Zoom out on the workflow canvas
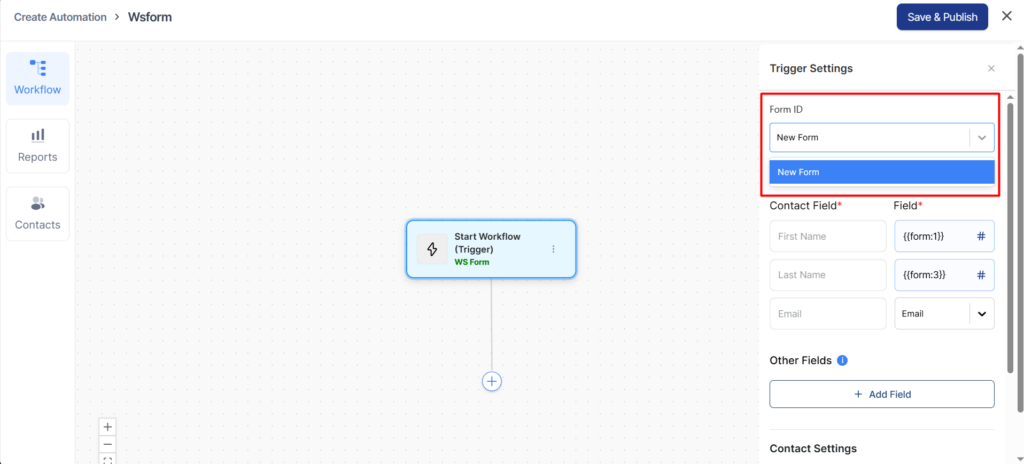The width and height of the screenshot is (1024, 464). click(x=108, y=444)
